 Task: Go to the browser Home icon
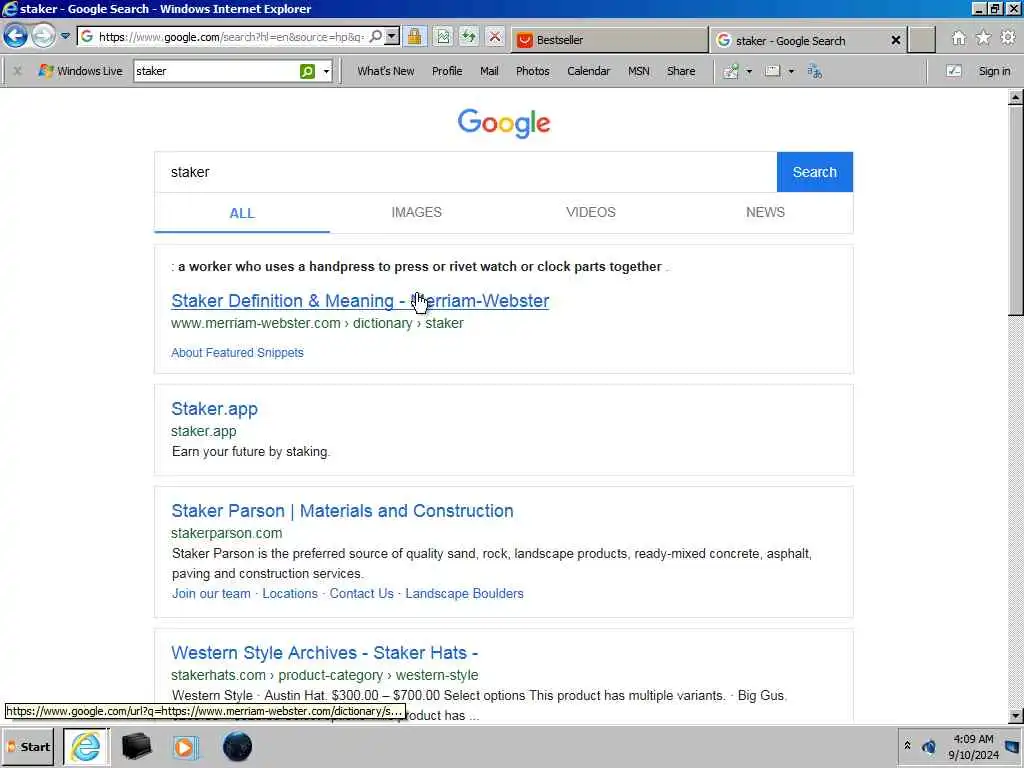pyautogui.click(x=958, y=38)
